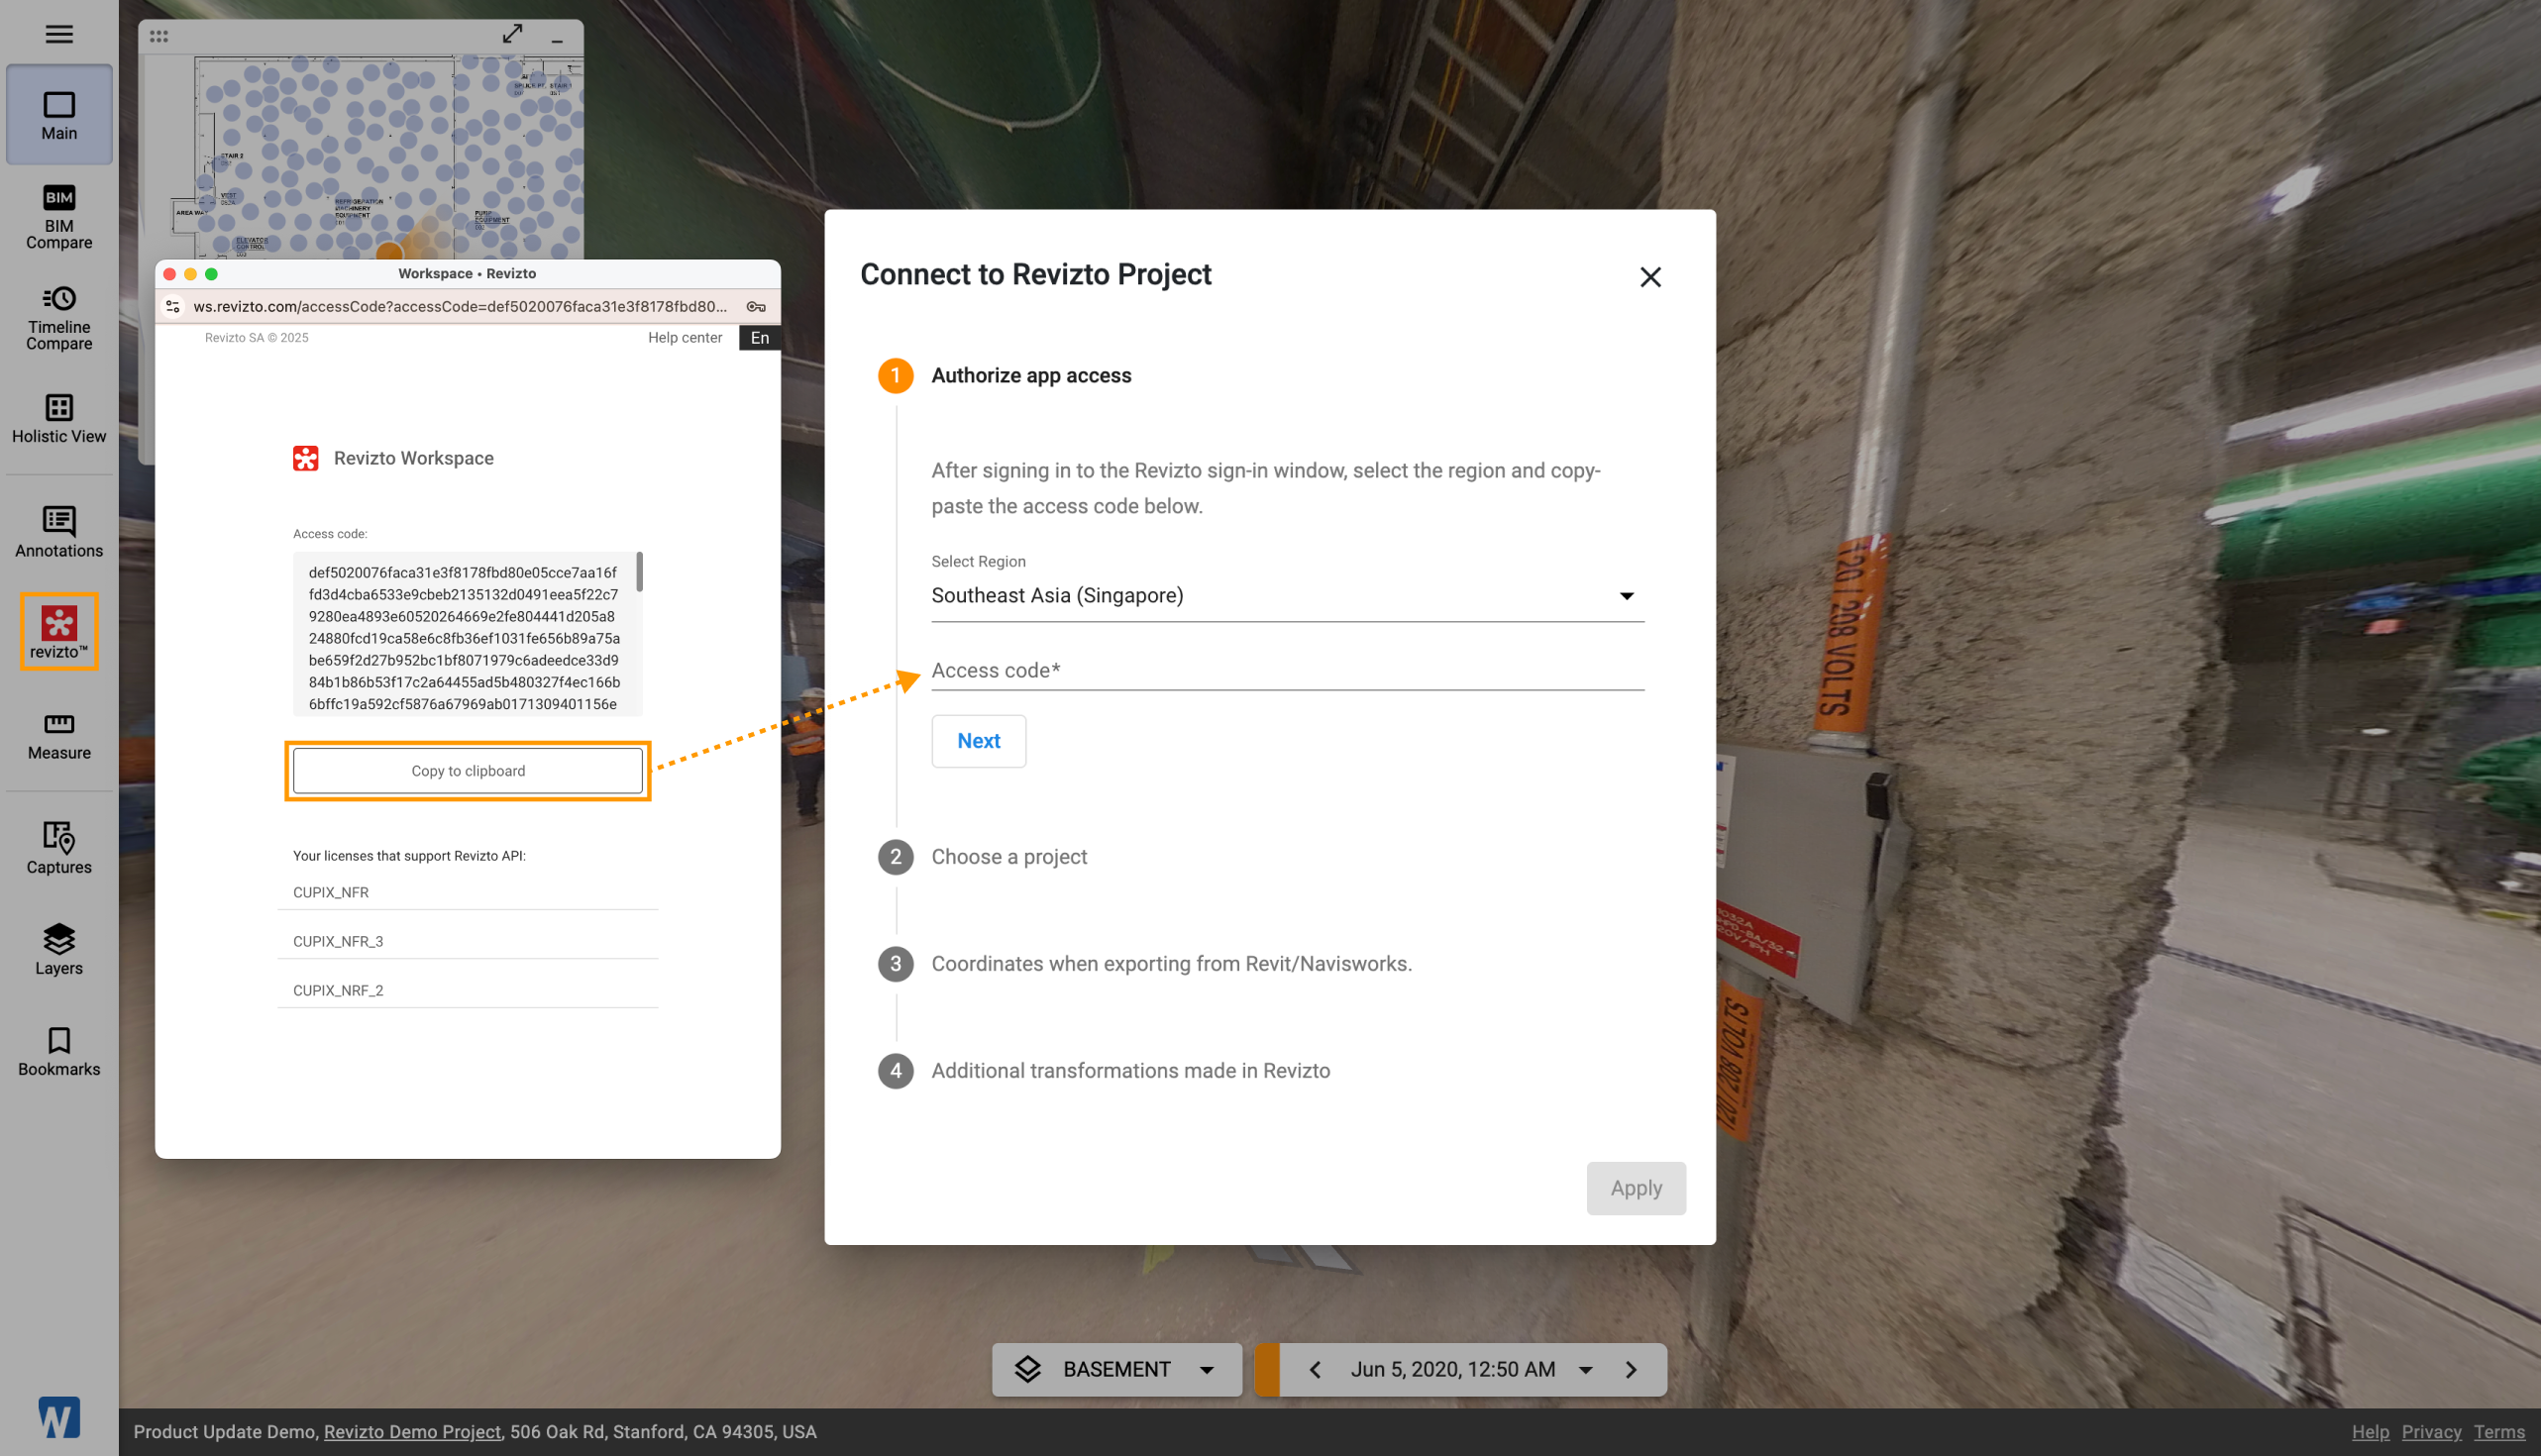Go to next capture date

pos(1631,1369)
